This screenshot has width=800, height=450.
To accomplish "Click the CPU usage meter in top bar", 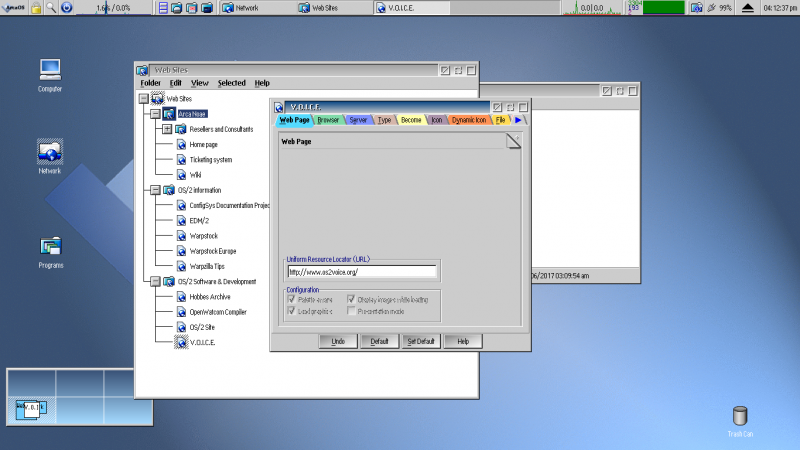I will (x=113, y=8).
